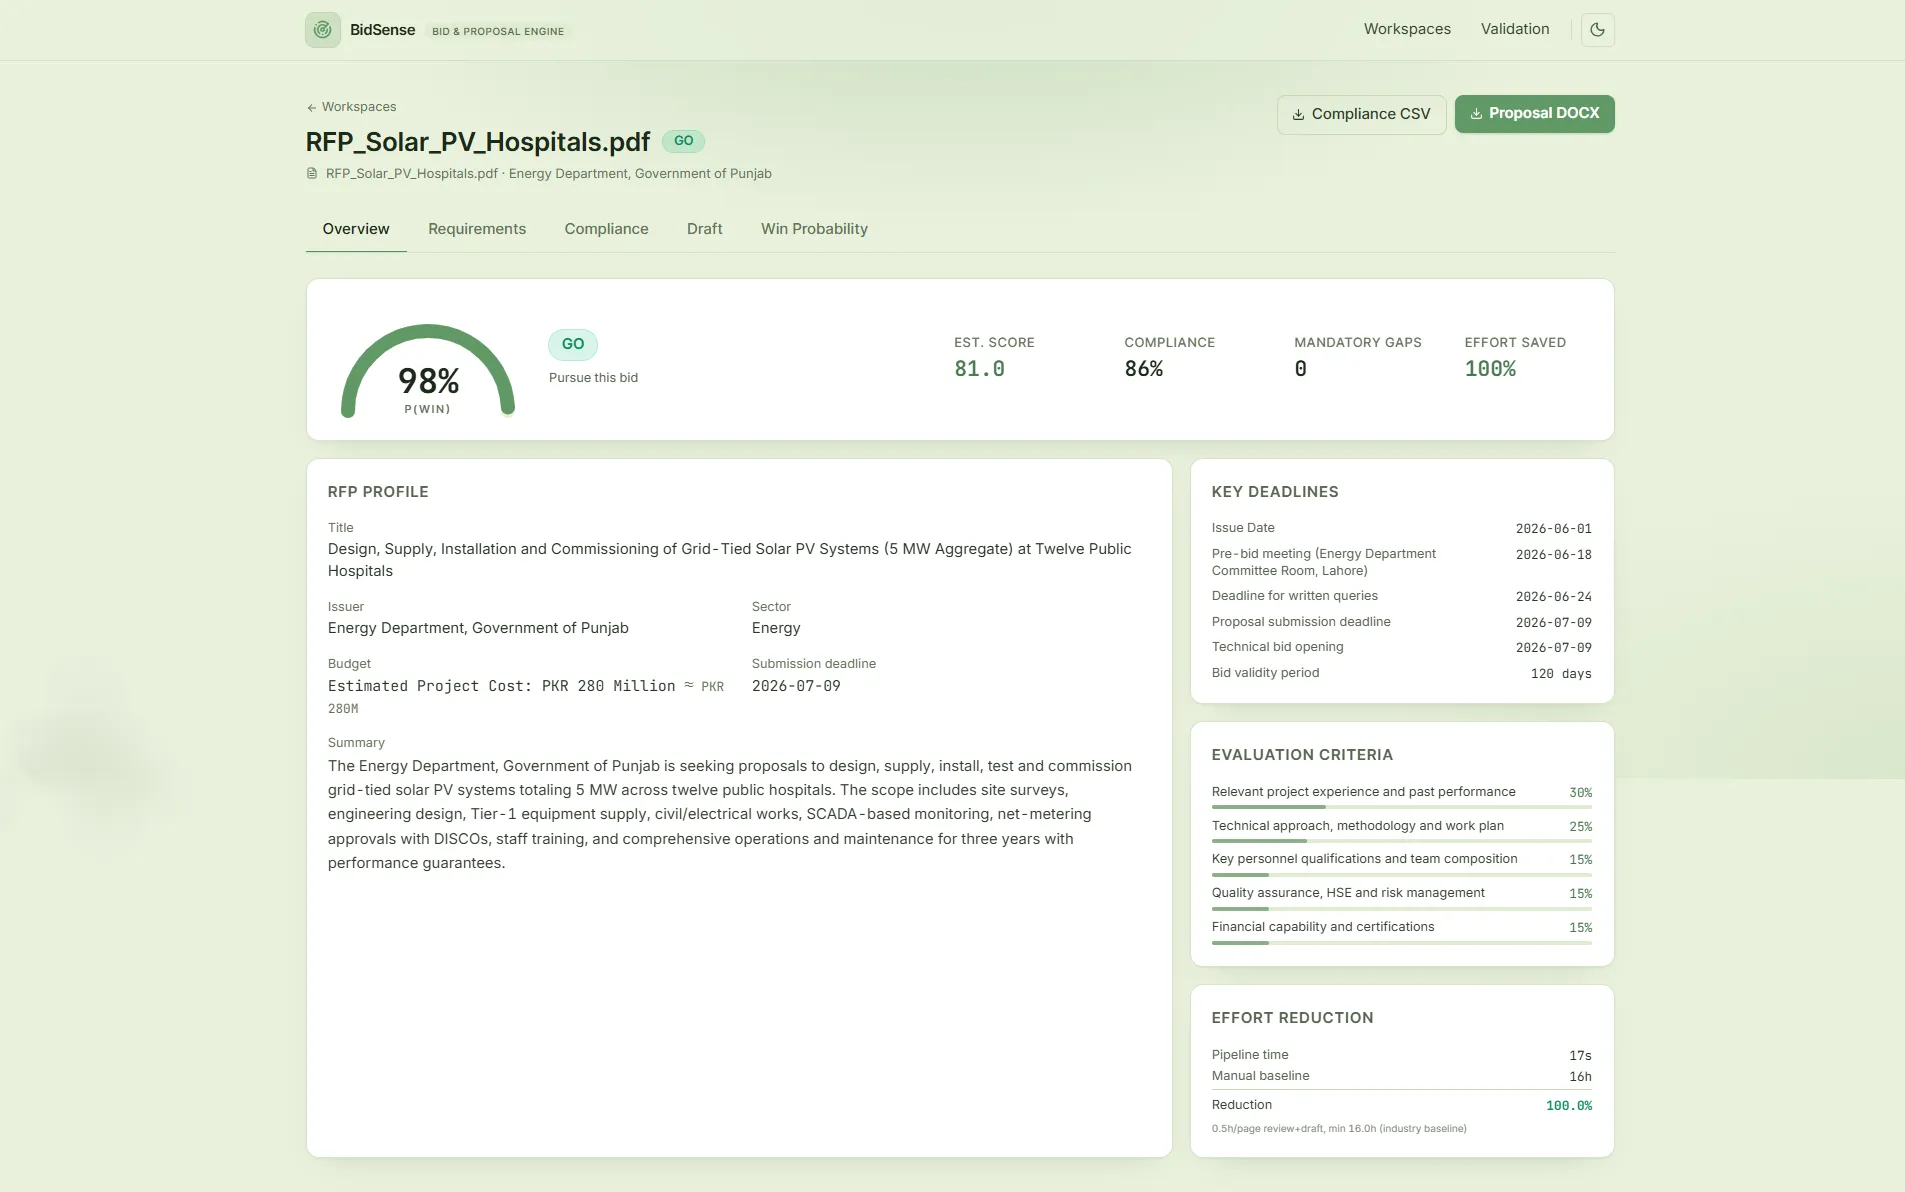Screen dimensions: 1905x1192
Task: Click the Relevant project experience 30% bar
Action: [1401, 806]
